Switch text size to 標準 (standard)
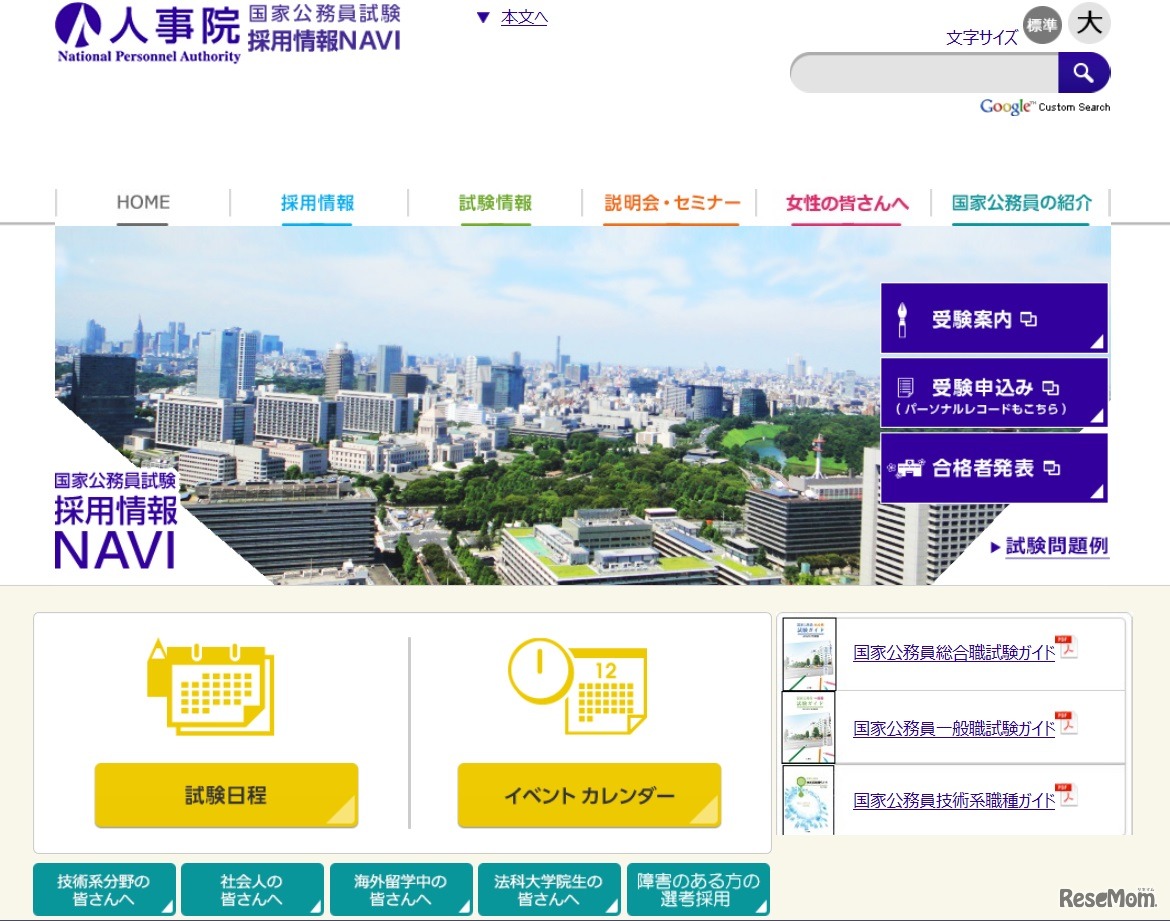1170x921 pixels. click(1041, 25)
